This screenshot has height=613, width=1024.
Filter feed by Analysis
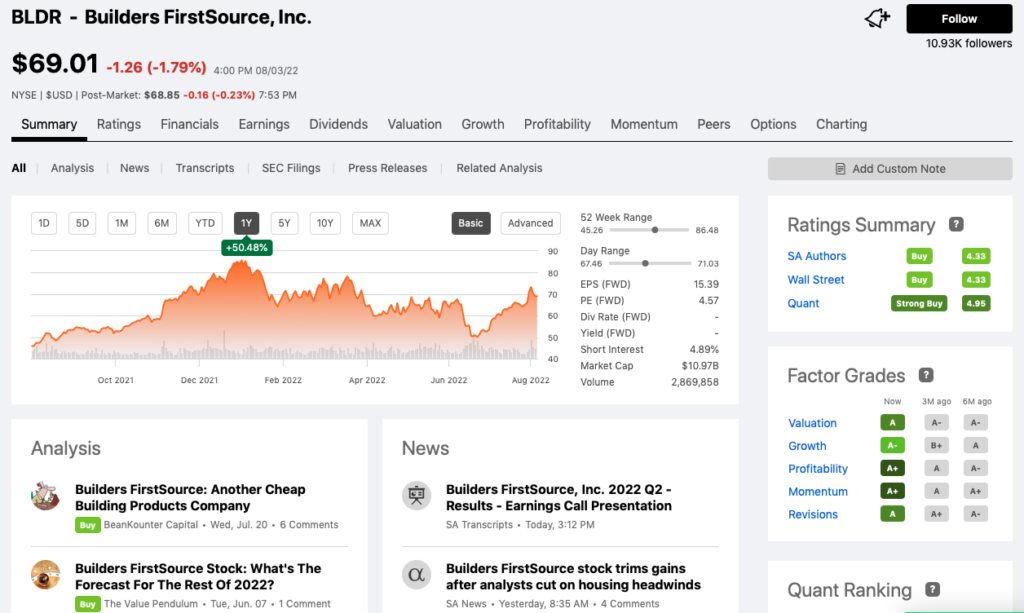72,168
